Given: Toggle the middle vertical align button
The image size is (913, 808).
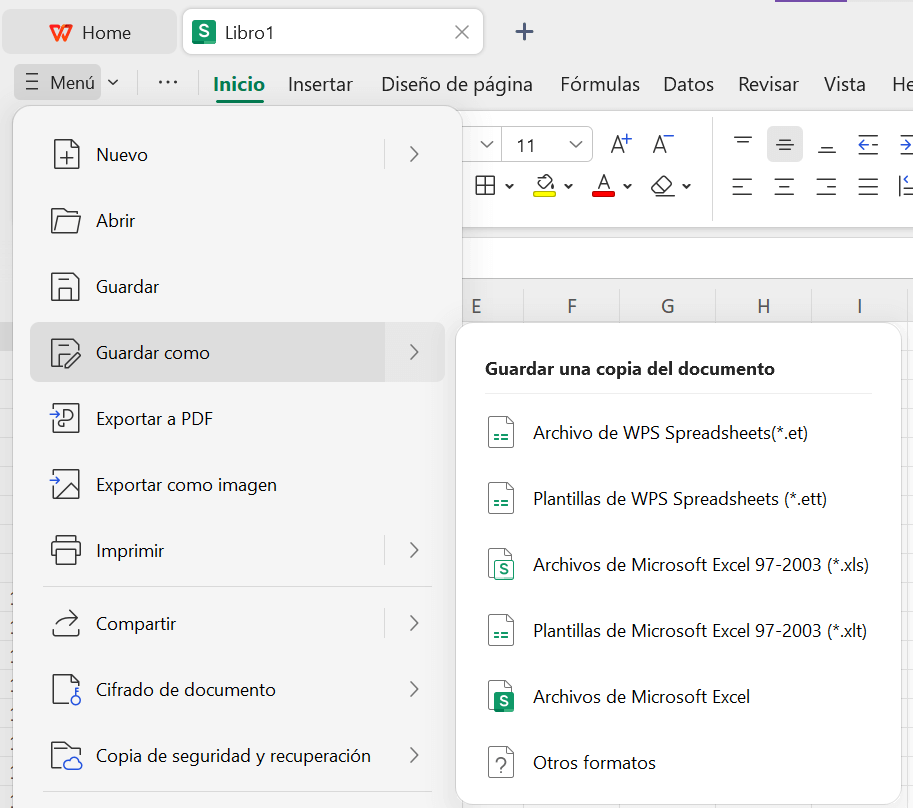Looking at the screenshot, I should tap(784, 144).
